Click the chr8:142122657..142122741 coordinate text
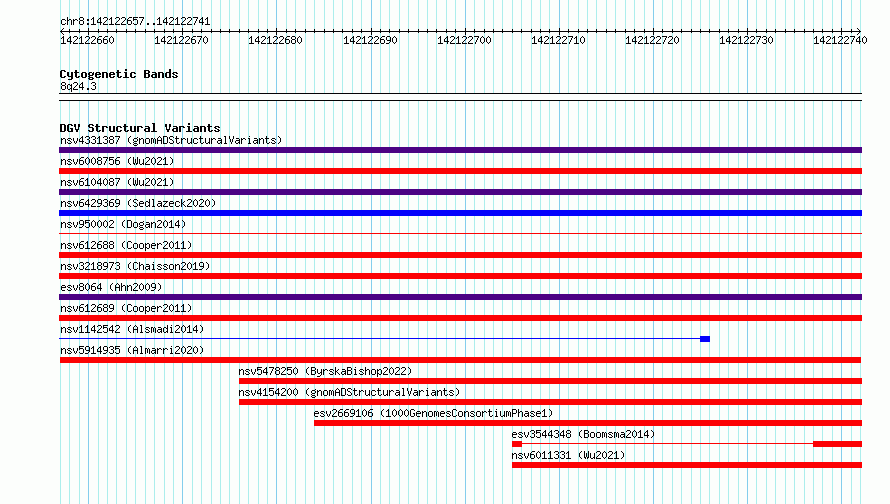The height and width of the screenshot is (504, 890). coord(135,21)
